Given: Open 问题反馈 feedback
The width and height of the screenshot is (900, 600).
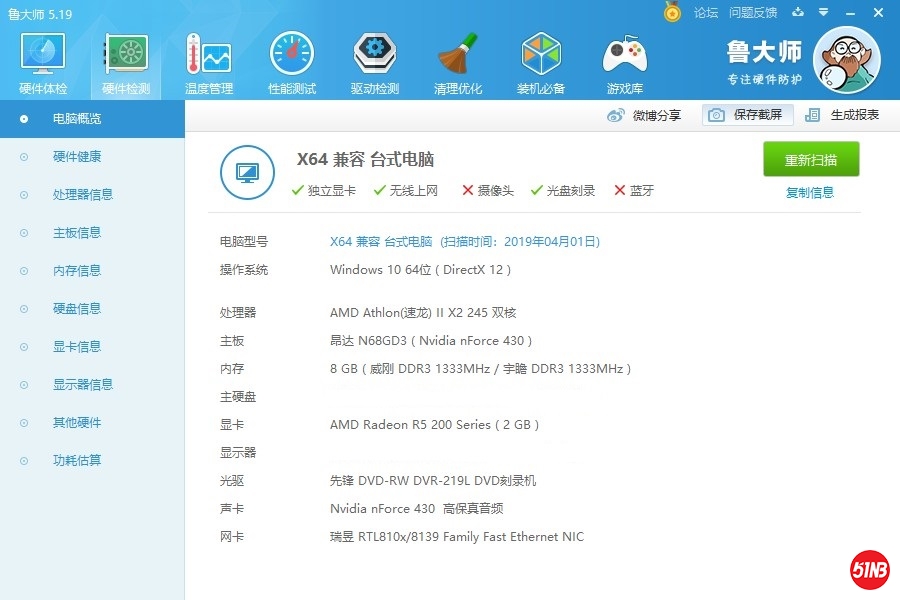Looking at the screenshot, I should pos(753,12).
